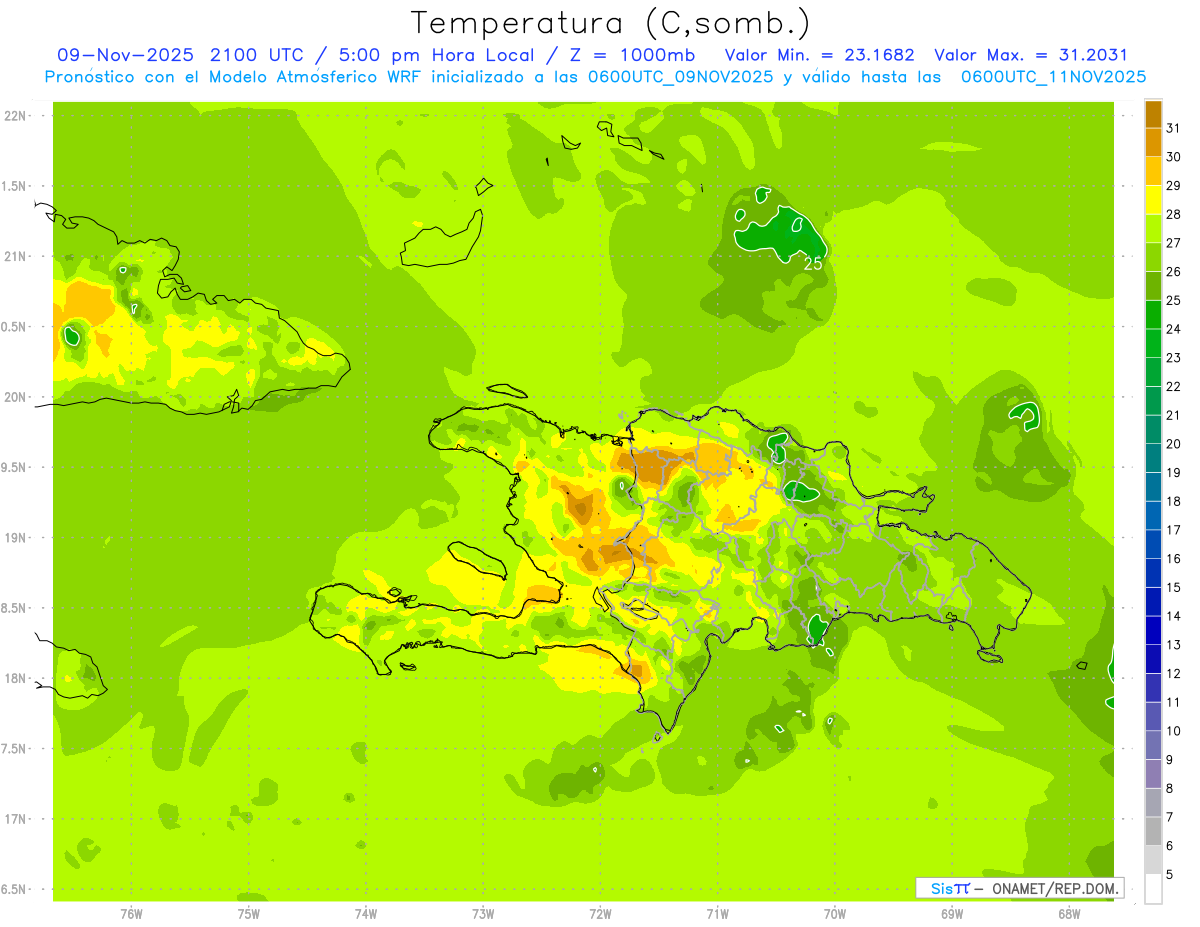The image size is (1200, 927).
Task: Click the lime legend swatch between 27 and 28
Action: (1153, 229)
